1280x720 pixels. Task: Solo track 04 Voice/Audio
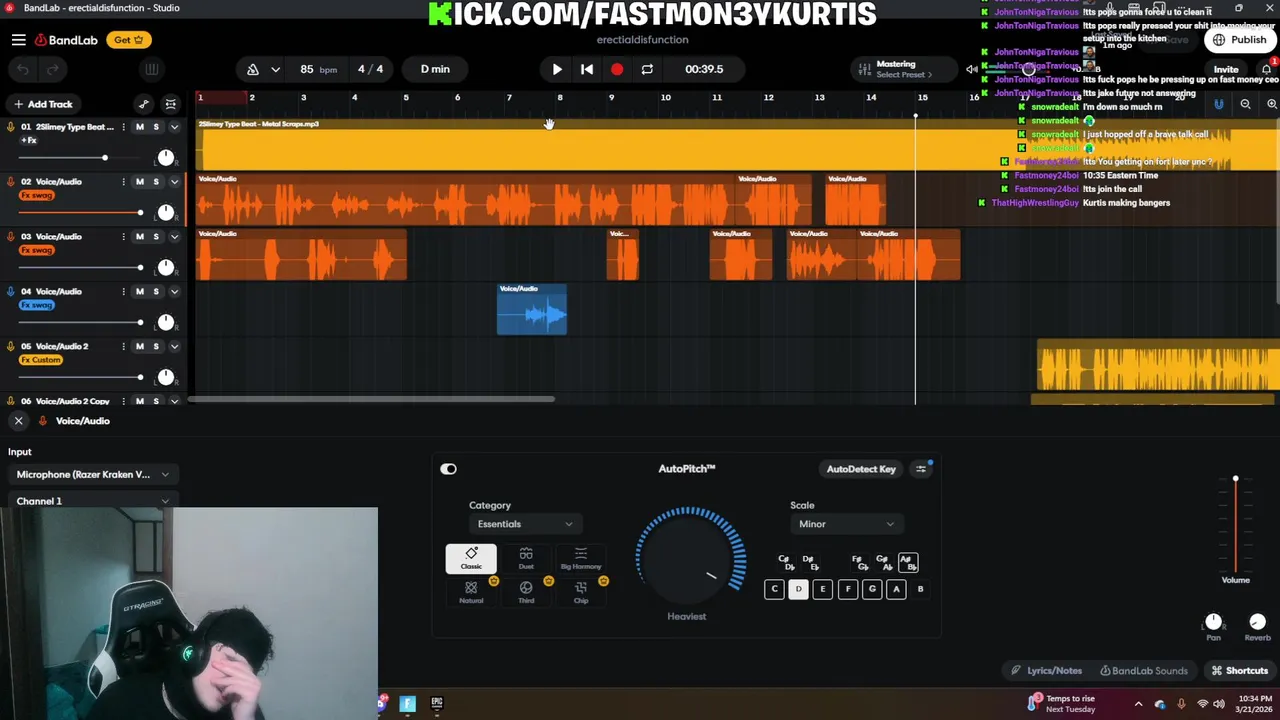(156, 292)
